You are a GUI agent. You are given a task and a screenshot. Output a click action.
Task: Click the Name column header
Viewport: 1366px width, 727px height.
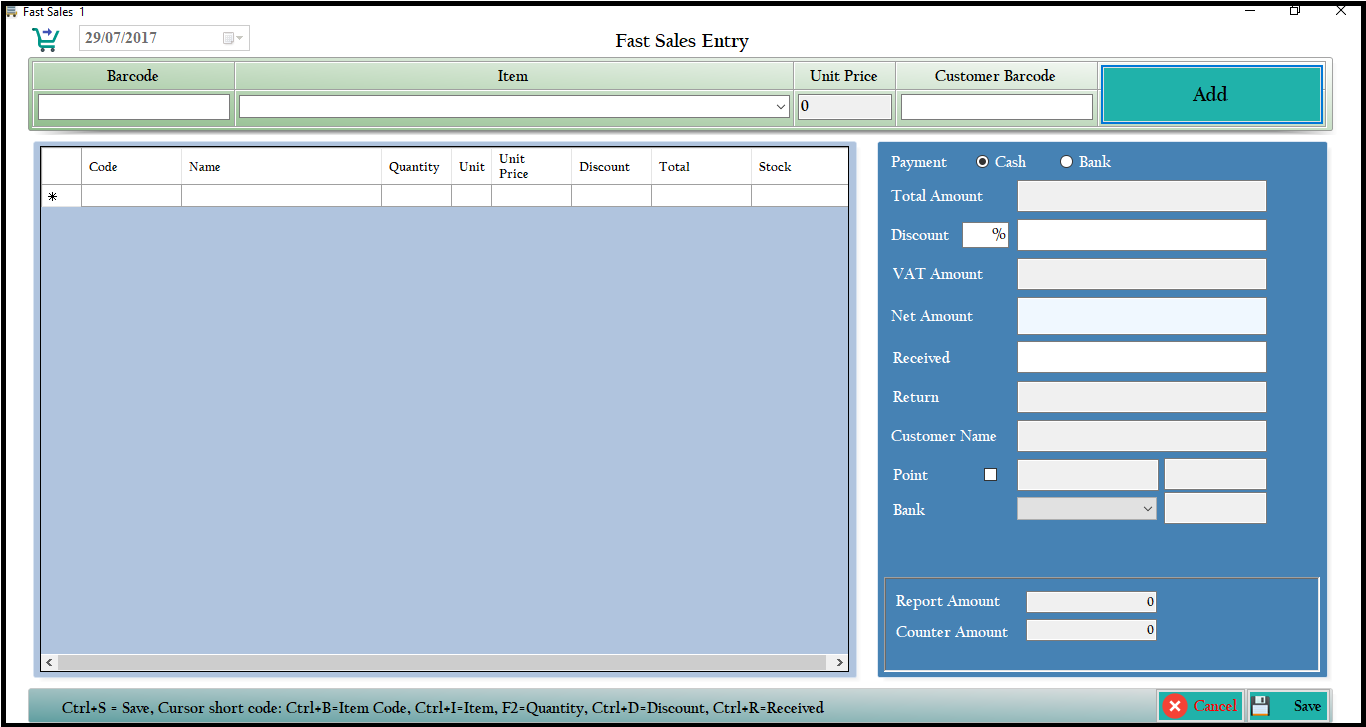point(281,167)
